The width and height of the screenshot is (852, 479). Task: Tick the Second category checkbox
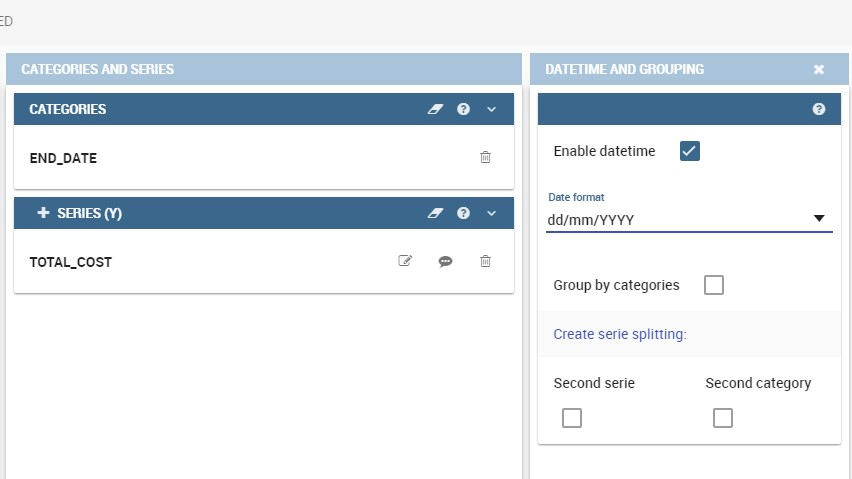(x=723, y=418)
